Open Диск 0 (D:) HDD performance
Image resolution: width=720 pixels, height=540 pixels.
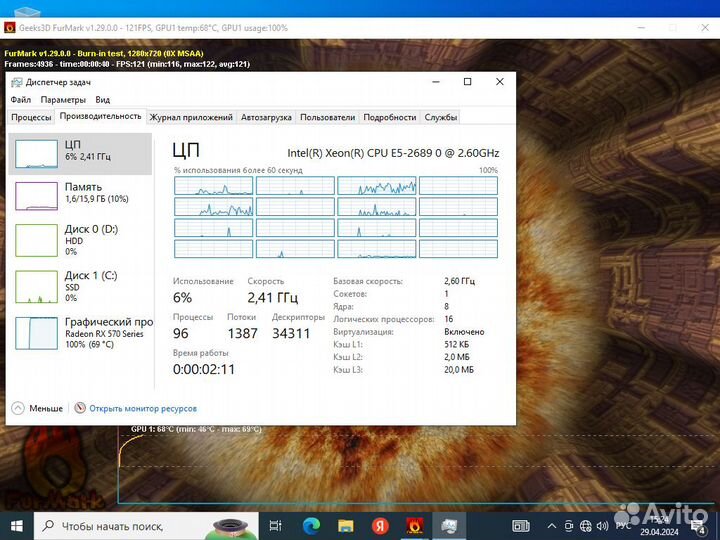point(80,240)
